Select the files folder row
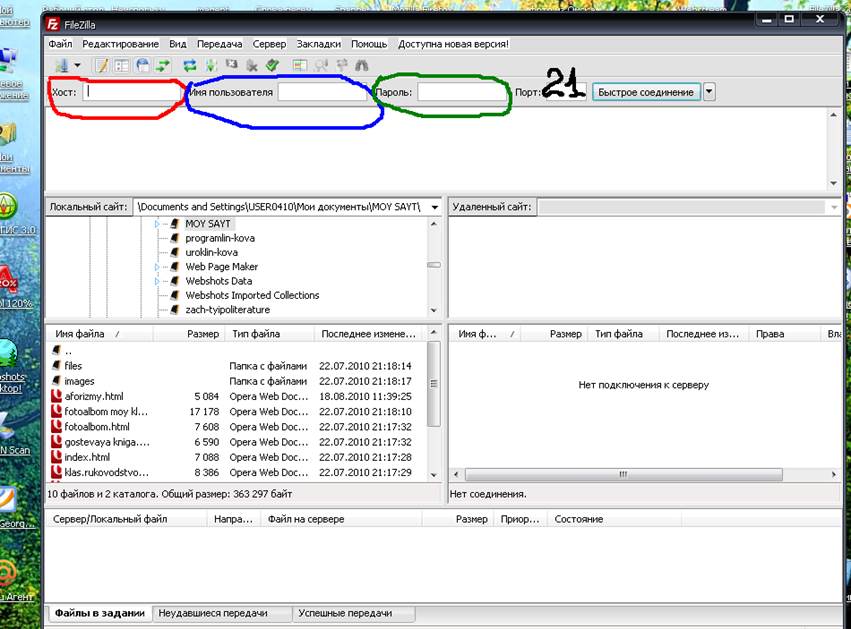 pyautogui.click(x=237, y=366)
